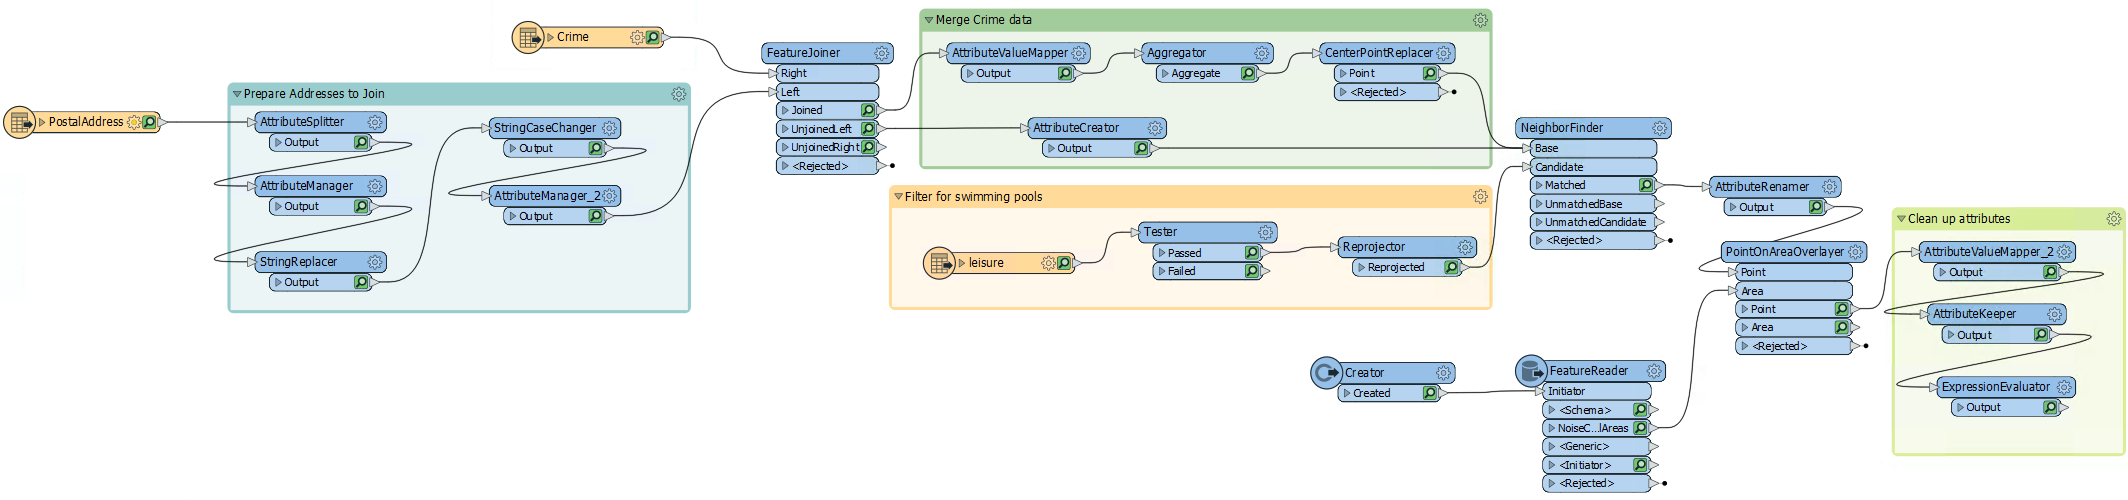2128x500 pixels.
Task: Collapse the Clean up attributes bookmark
Action: click(1901, 219)
